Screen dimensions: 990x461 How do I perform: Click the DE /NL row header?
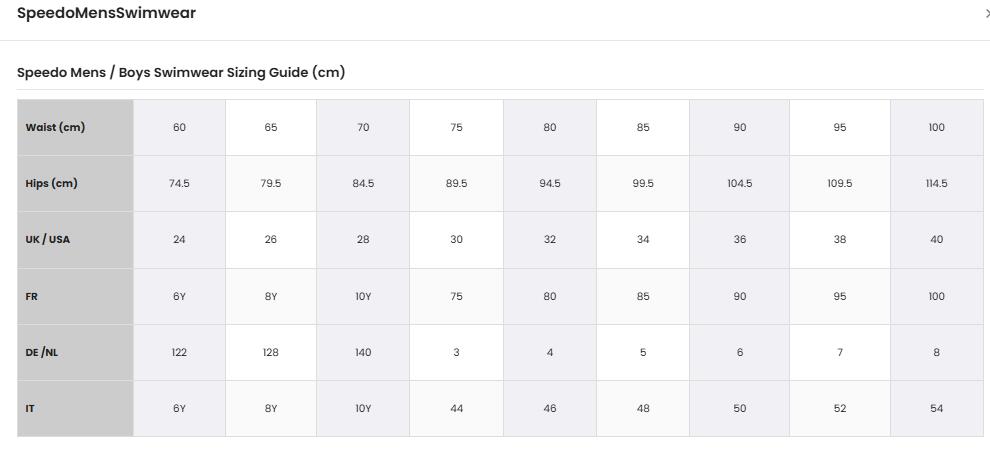(x=75, y=352)
